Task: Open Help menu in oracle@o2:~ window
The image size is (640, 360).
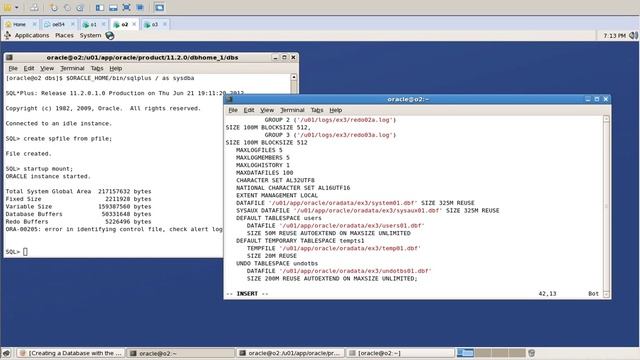Action: tap(336, 110)
